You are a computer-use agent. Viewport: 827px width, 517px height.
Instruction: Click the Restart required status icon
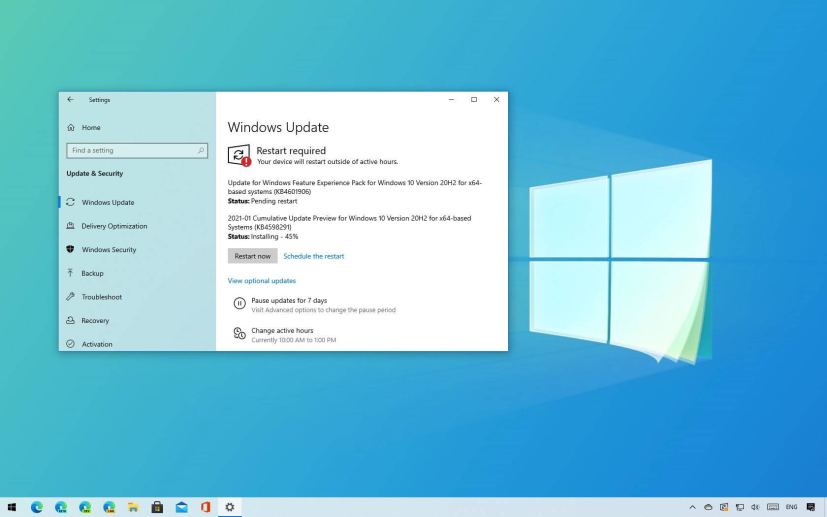click(x=239, y=155)
